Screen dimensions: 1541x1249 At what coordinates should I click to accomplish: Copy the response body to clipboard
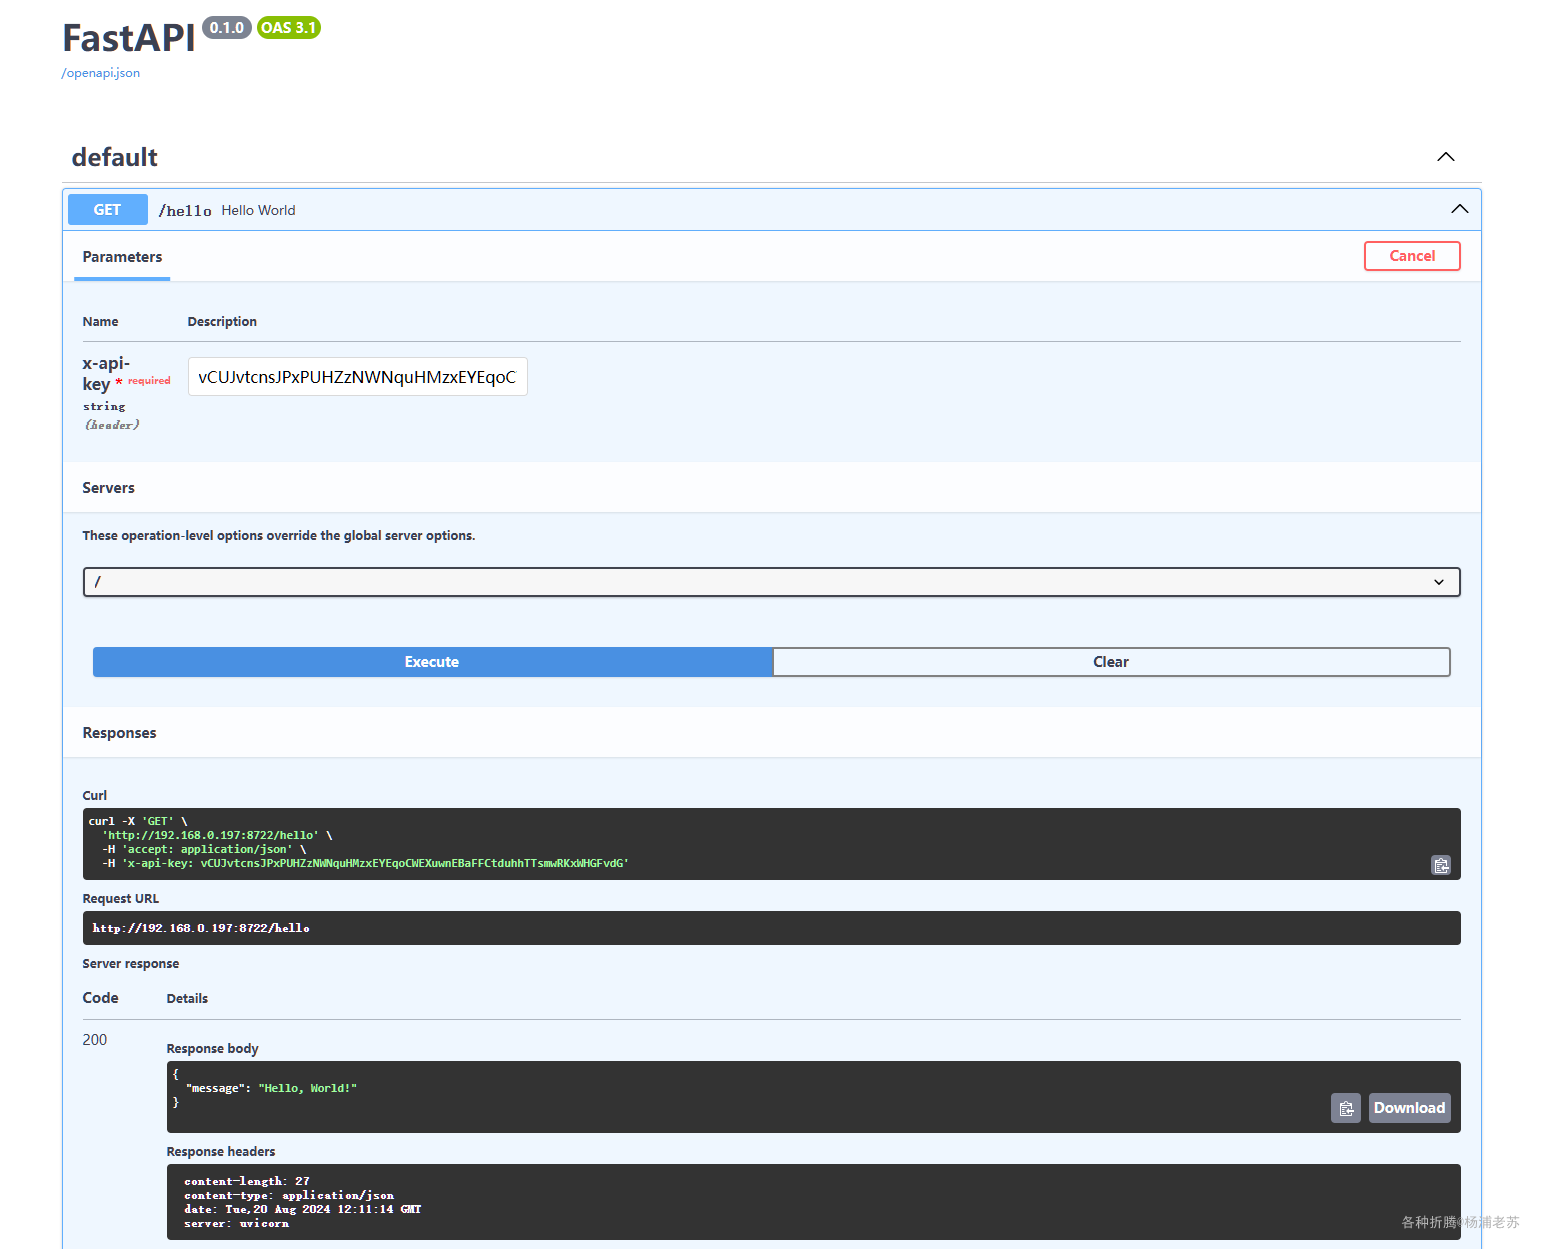pyautogui.click(x=1346, y=1108)
